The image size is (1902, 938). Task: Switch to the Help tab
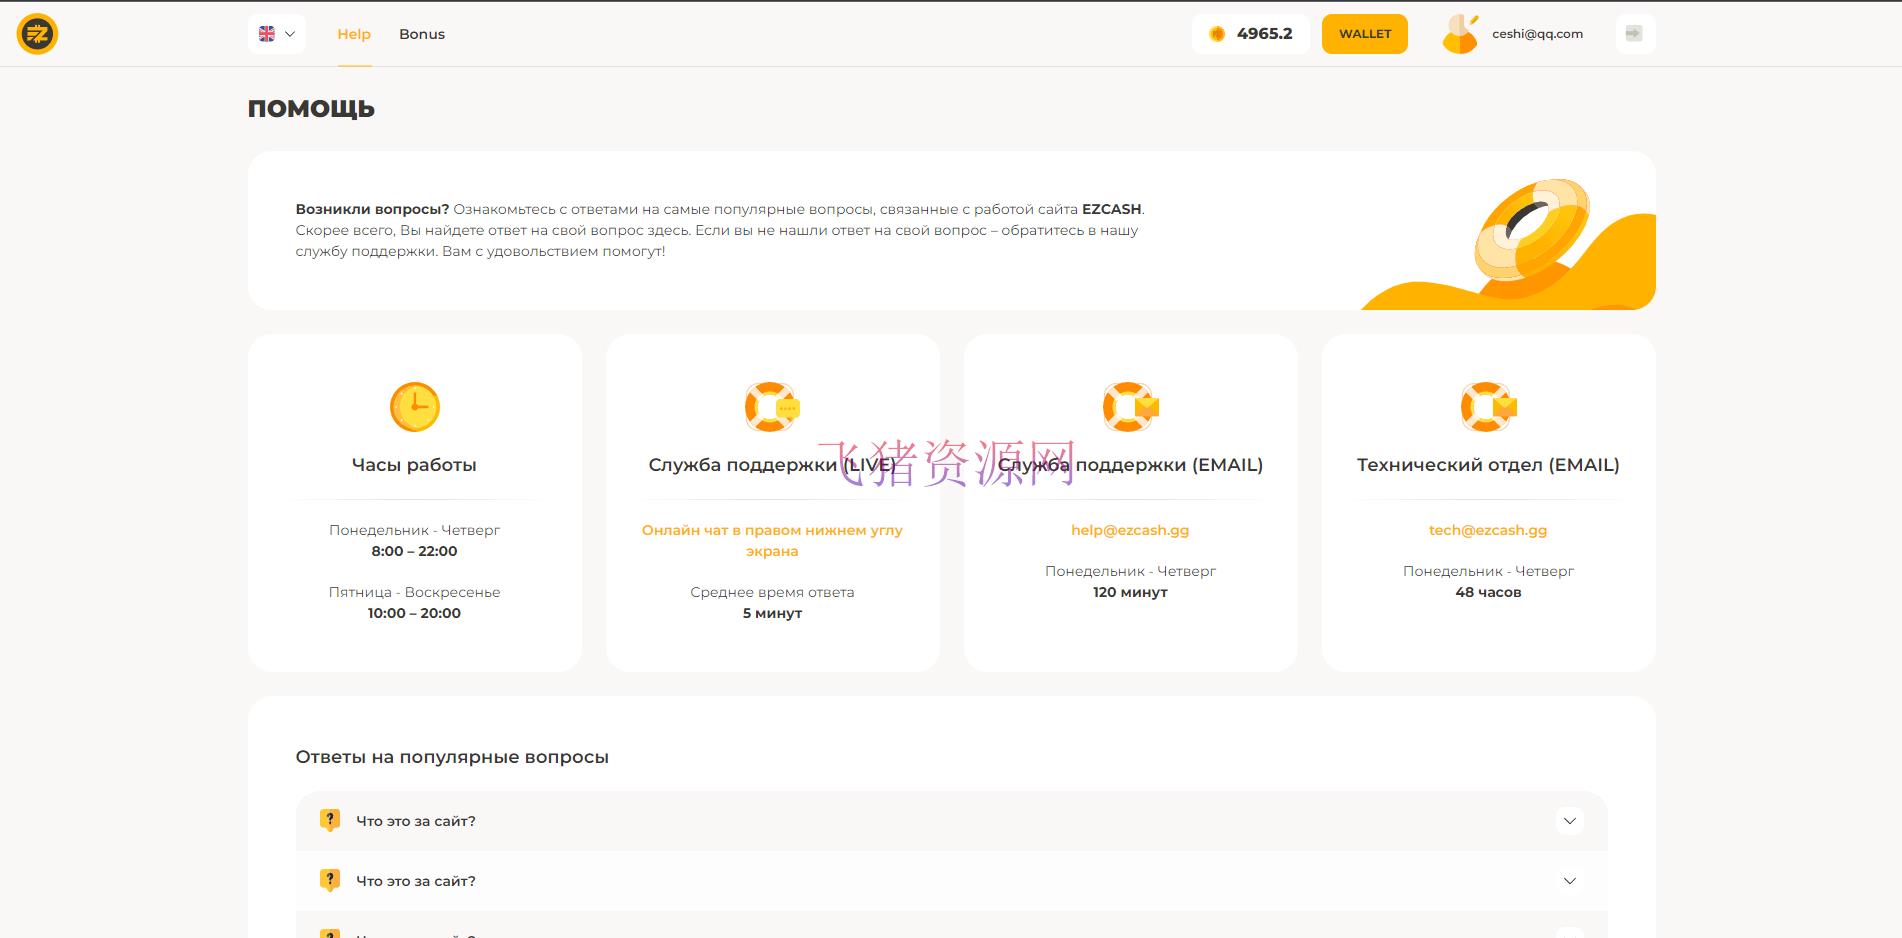(354, 34)
